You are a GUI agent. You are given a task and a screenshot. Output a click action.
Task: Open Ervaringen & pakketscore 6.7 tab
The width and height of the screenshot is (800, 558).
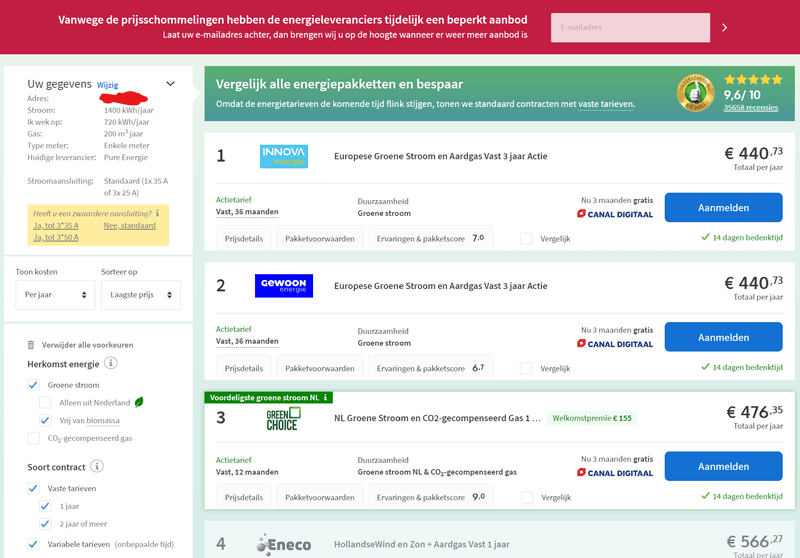click(x=431, y=368)
